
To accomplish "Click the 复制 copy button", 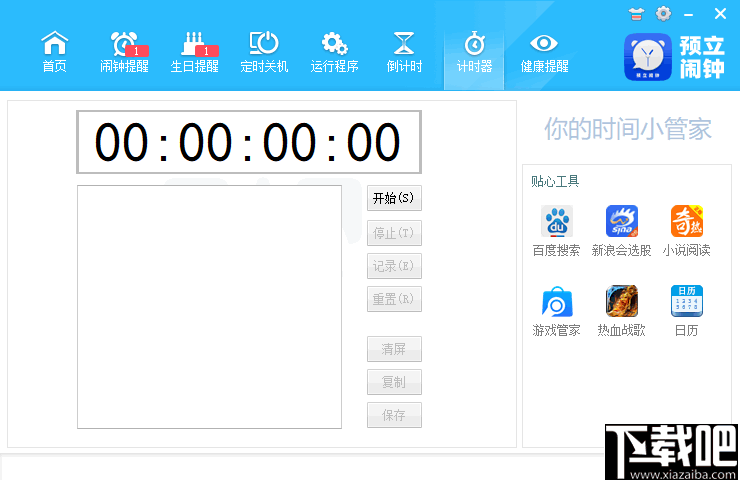I will click(x=394, y=382).
